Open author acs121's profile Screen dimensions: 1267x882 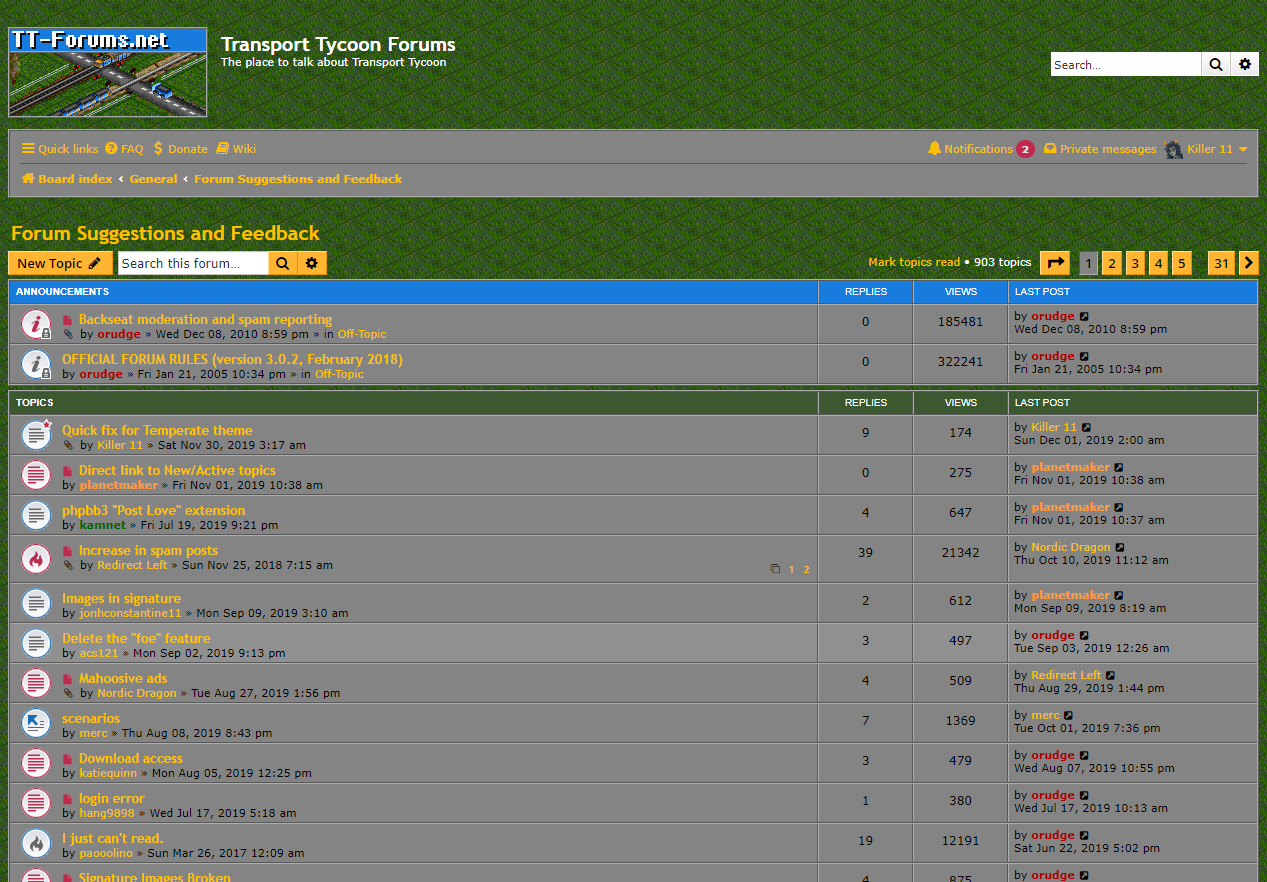[x=99, y=653]
